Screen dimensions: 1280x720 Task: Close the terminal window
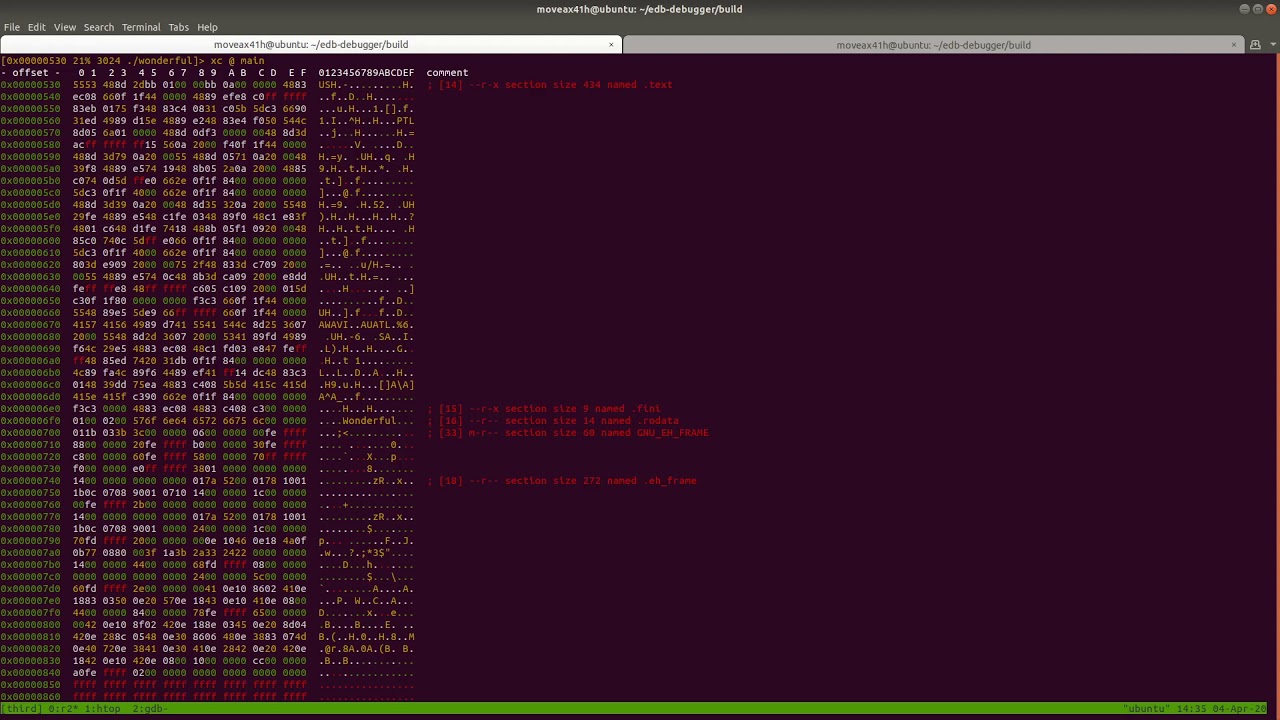pyautogui.click(x=1270, y=9)
